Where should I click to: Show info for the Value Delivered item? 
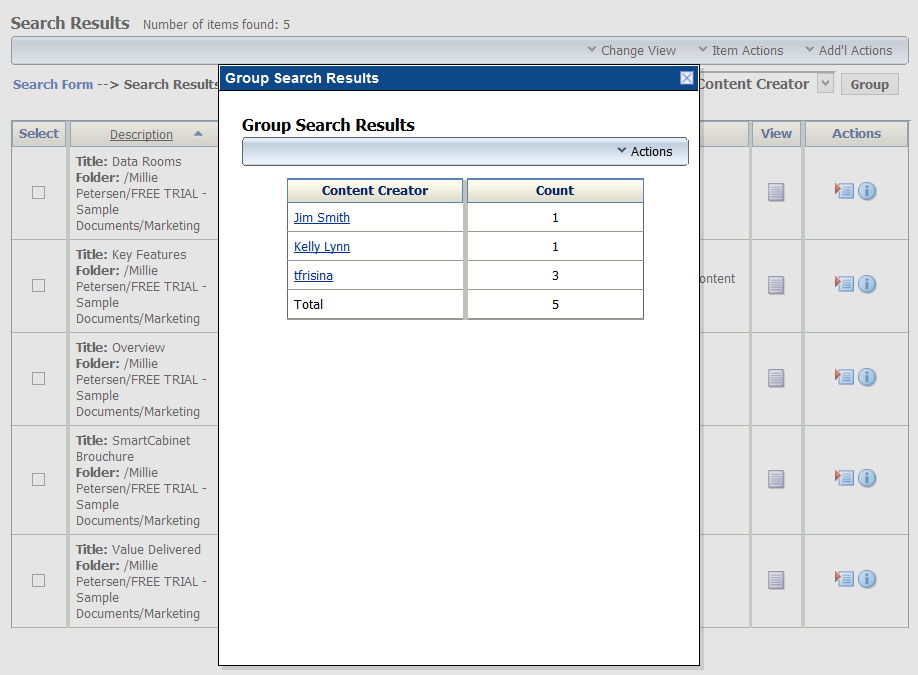pyautogui.click(x=867, y=579)
